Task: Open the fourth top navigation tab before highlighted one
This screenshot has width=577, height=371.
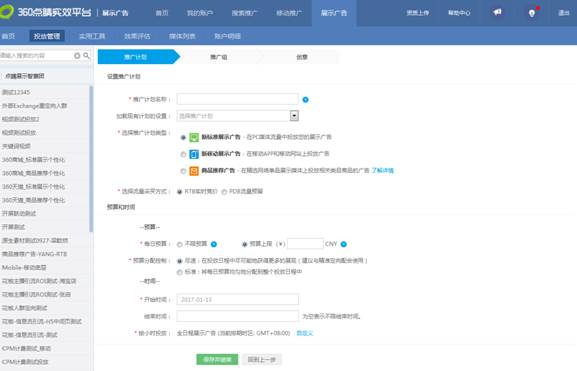Action: (289, 13)
